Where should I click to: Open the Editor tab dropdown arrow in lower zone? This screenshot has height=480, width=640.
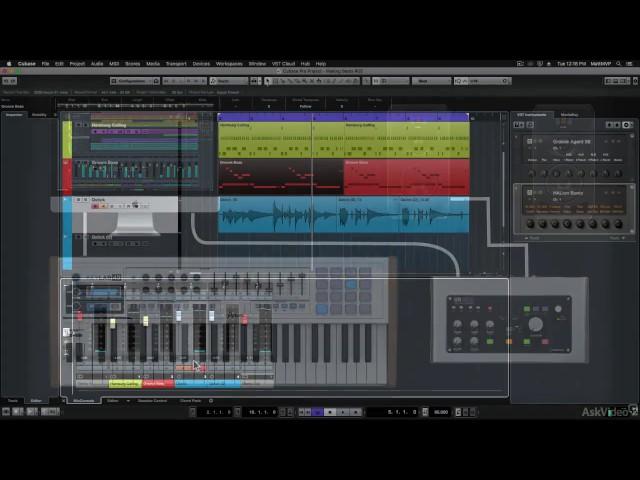pyautogui.click(x=128, y=401)
